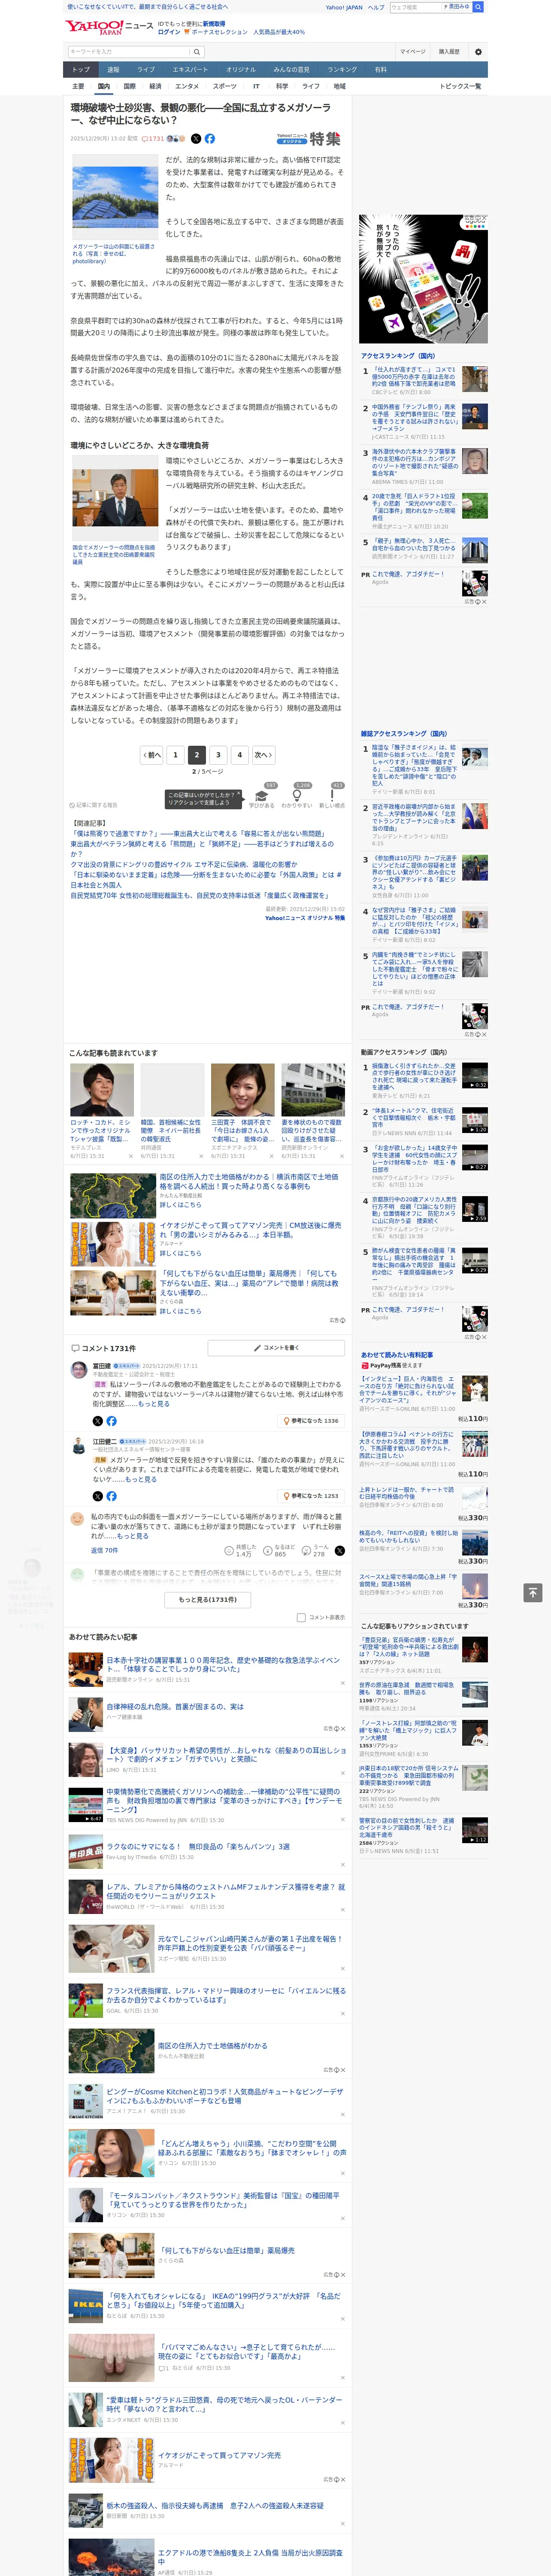Screen dimensions: 551x2576
Task: Click the magnifier icon in keyword search
Action: click(x=197, y=52)
